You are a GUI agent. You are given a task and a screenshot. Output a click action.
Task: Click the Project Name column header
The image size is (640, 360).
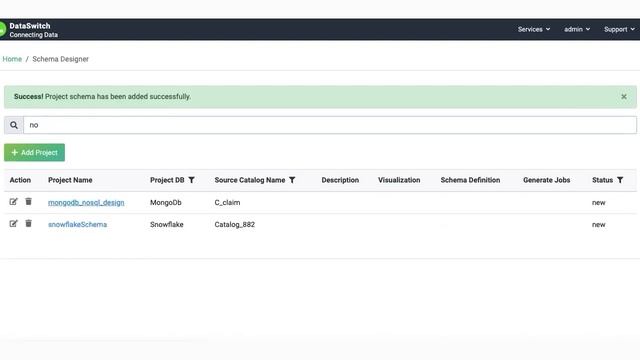click(x=70, y=180)
